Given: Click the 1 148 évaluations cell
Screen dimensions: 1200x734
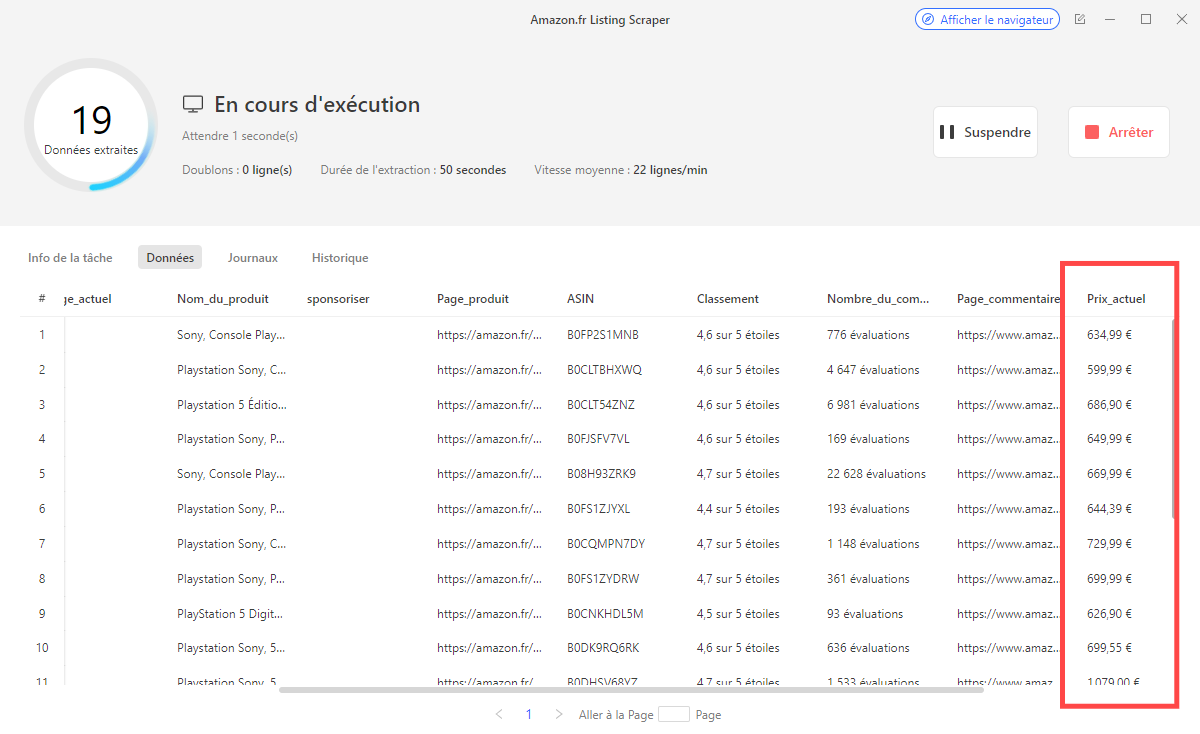Looking at the screenshot, I should click(873, 544).
